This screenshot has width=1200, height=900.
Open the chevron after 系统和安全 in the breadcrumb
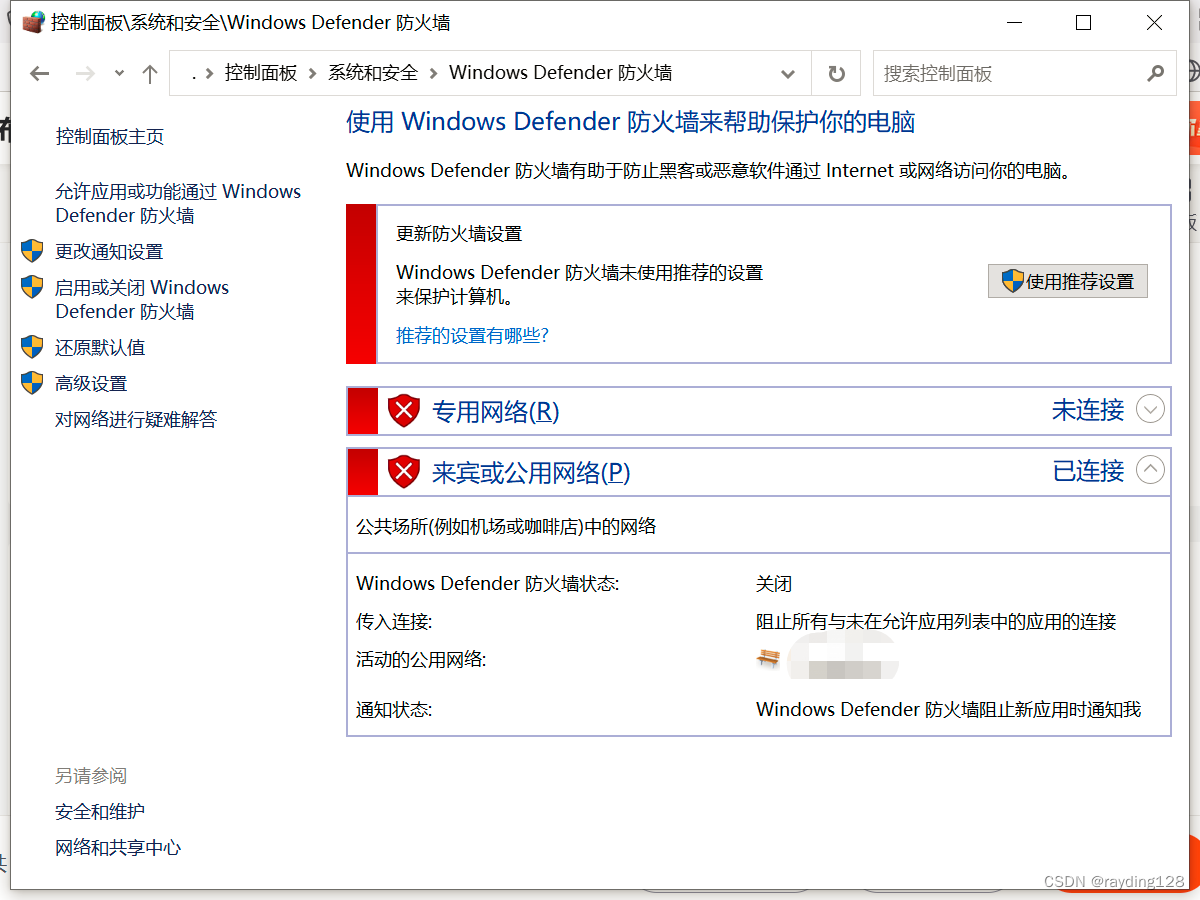pos(433,73)
